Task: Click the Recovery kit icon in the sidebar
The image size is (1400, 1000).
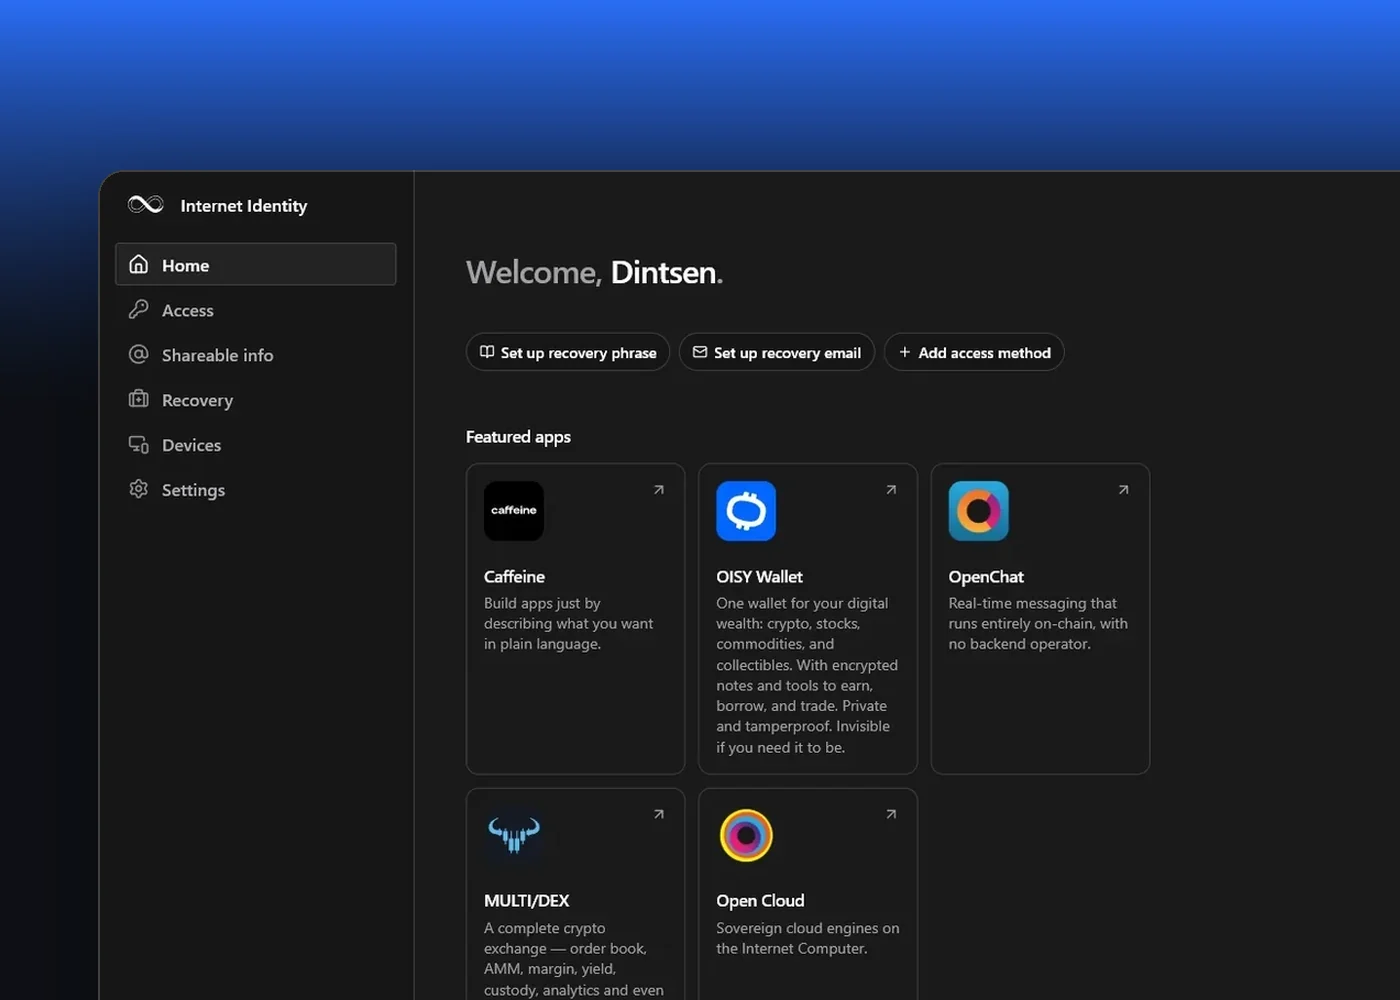Action: click(x=139, y=399)
